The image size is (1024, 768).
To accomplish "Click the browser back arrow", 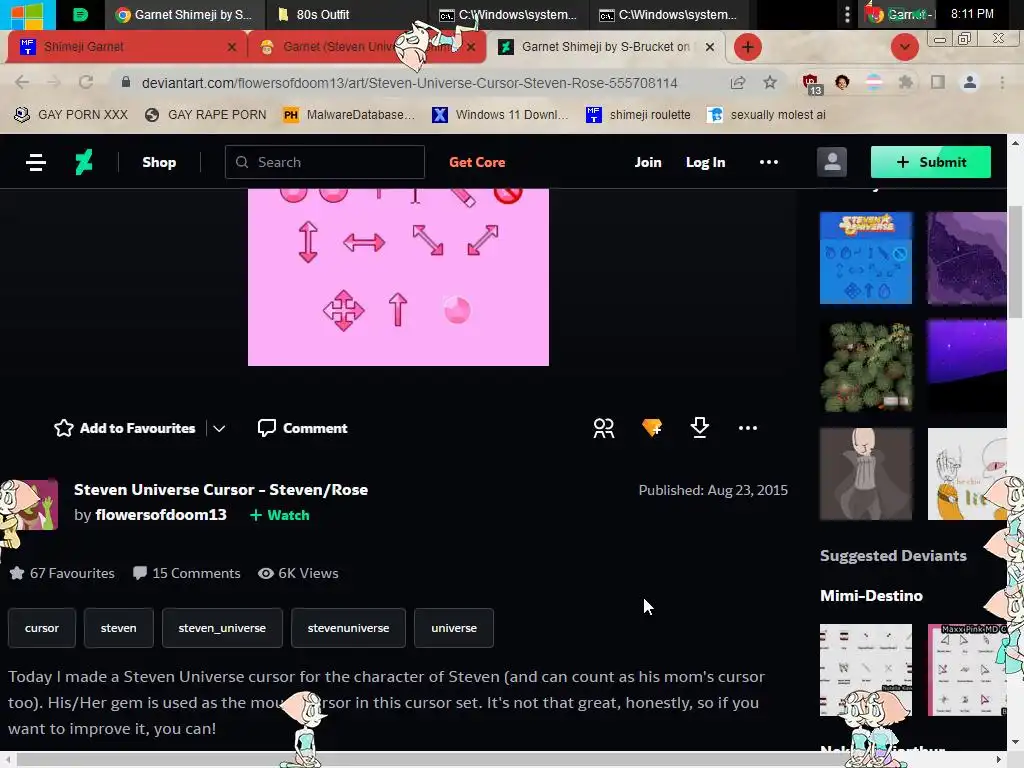I will click(22, 82).
